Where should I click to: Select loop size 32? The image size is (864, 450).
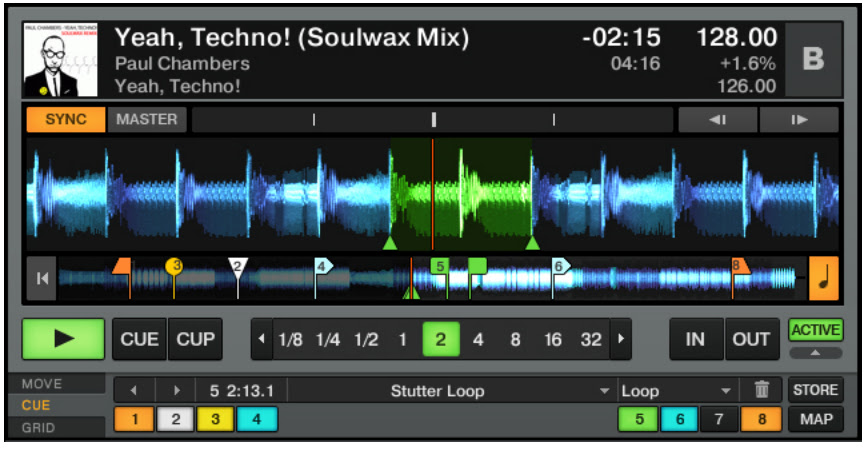tap(591, 339)
